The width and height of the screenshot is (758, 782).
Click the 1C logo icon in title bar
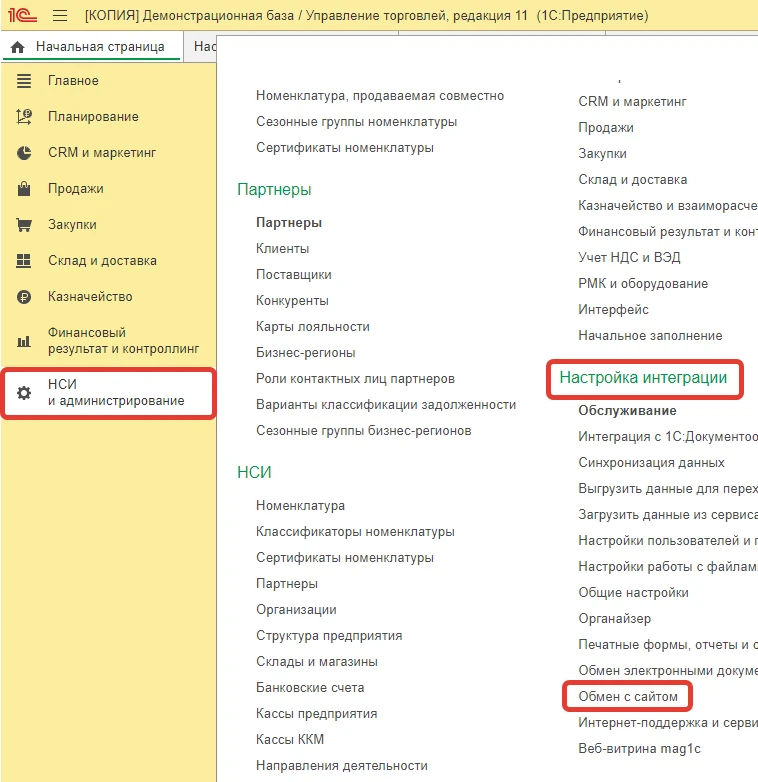point(24,16)
